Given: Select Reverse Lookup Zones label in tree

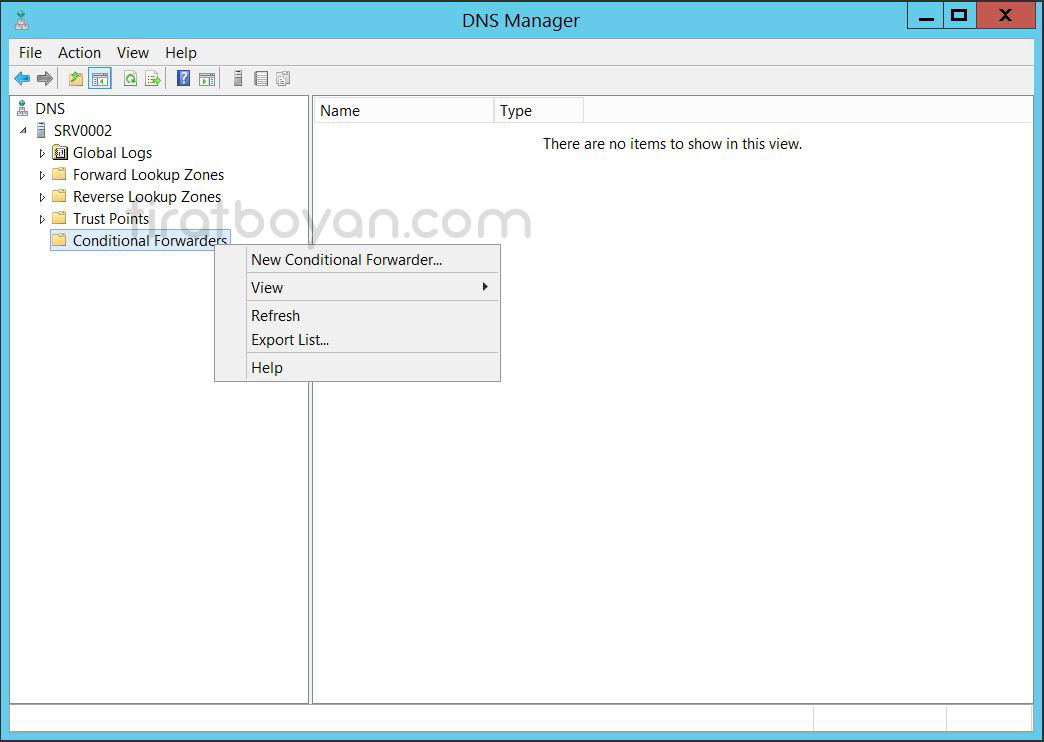Looking at the screenshot, I should 147,196.
